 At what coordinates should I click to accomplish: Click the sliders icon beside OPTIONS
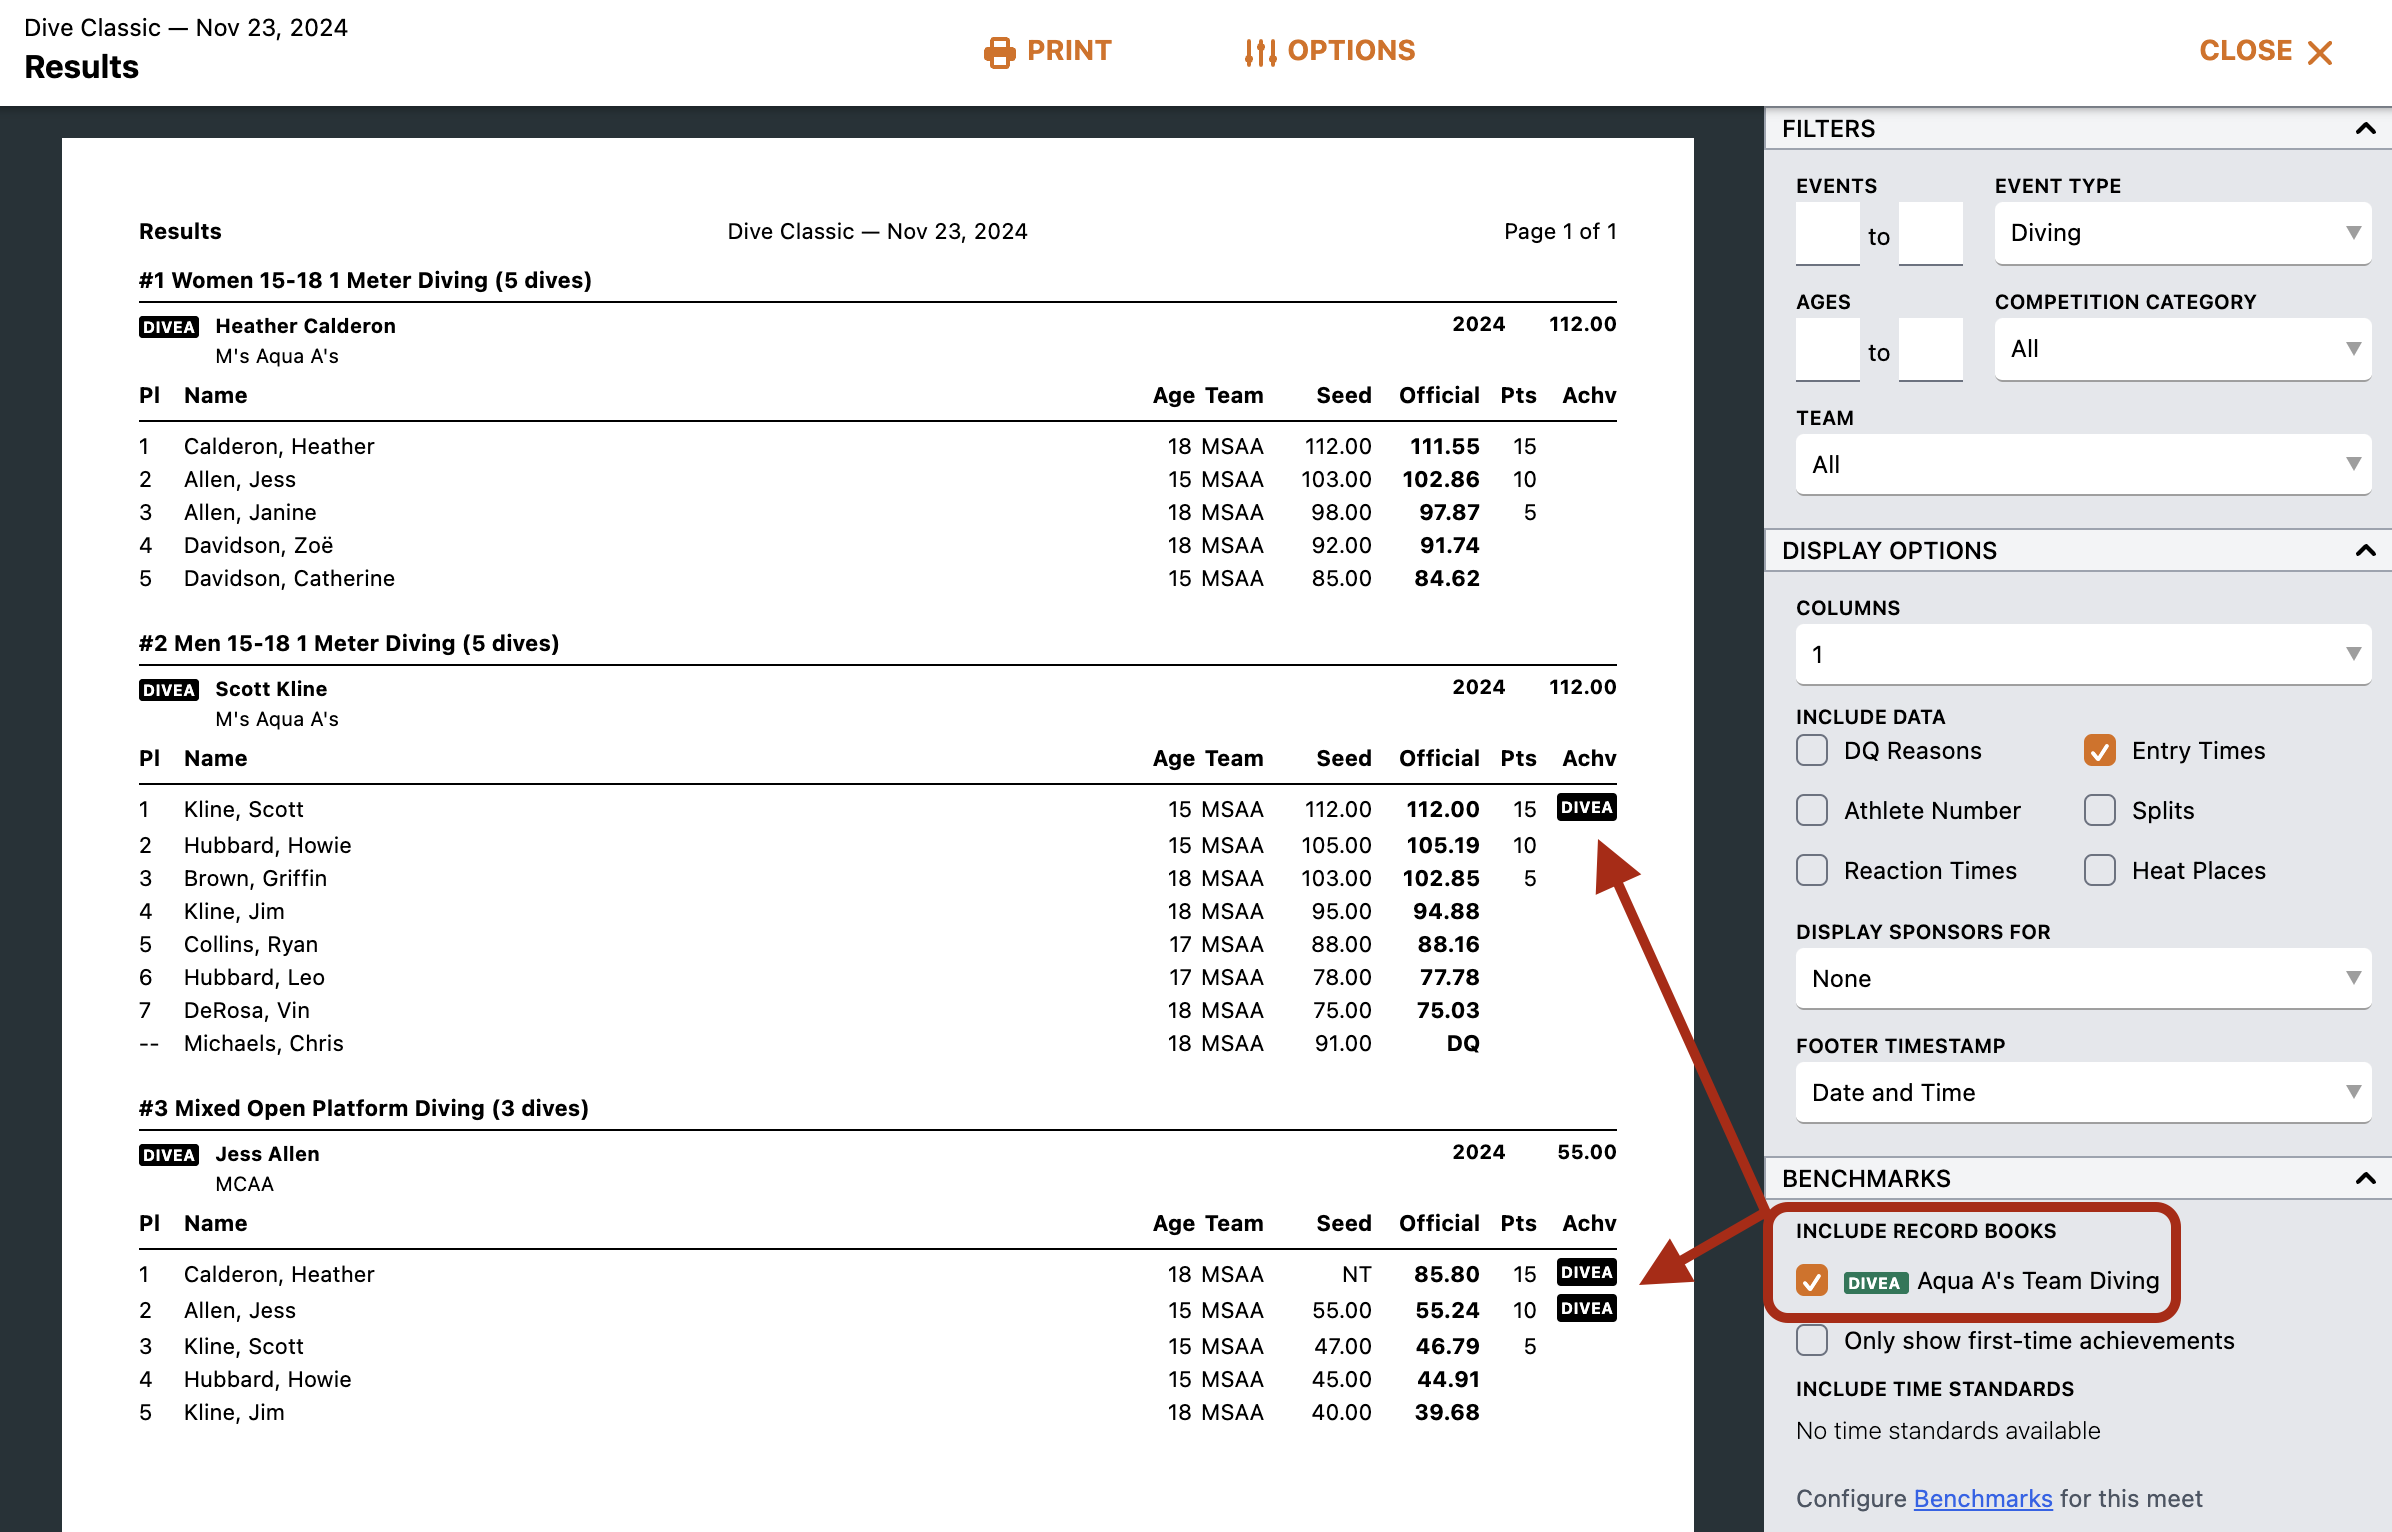1260,52
